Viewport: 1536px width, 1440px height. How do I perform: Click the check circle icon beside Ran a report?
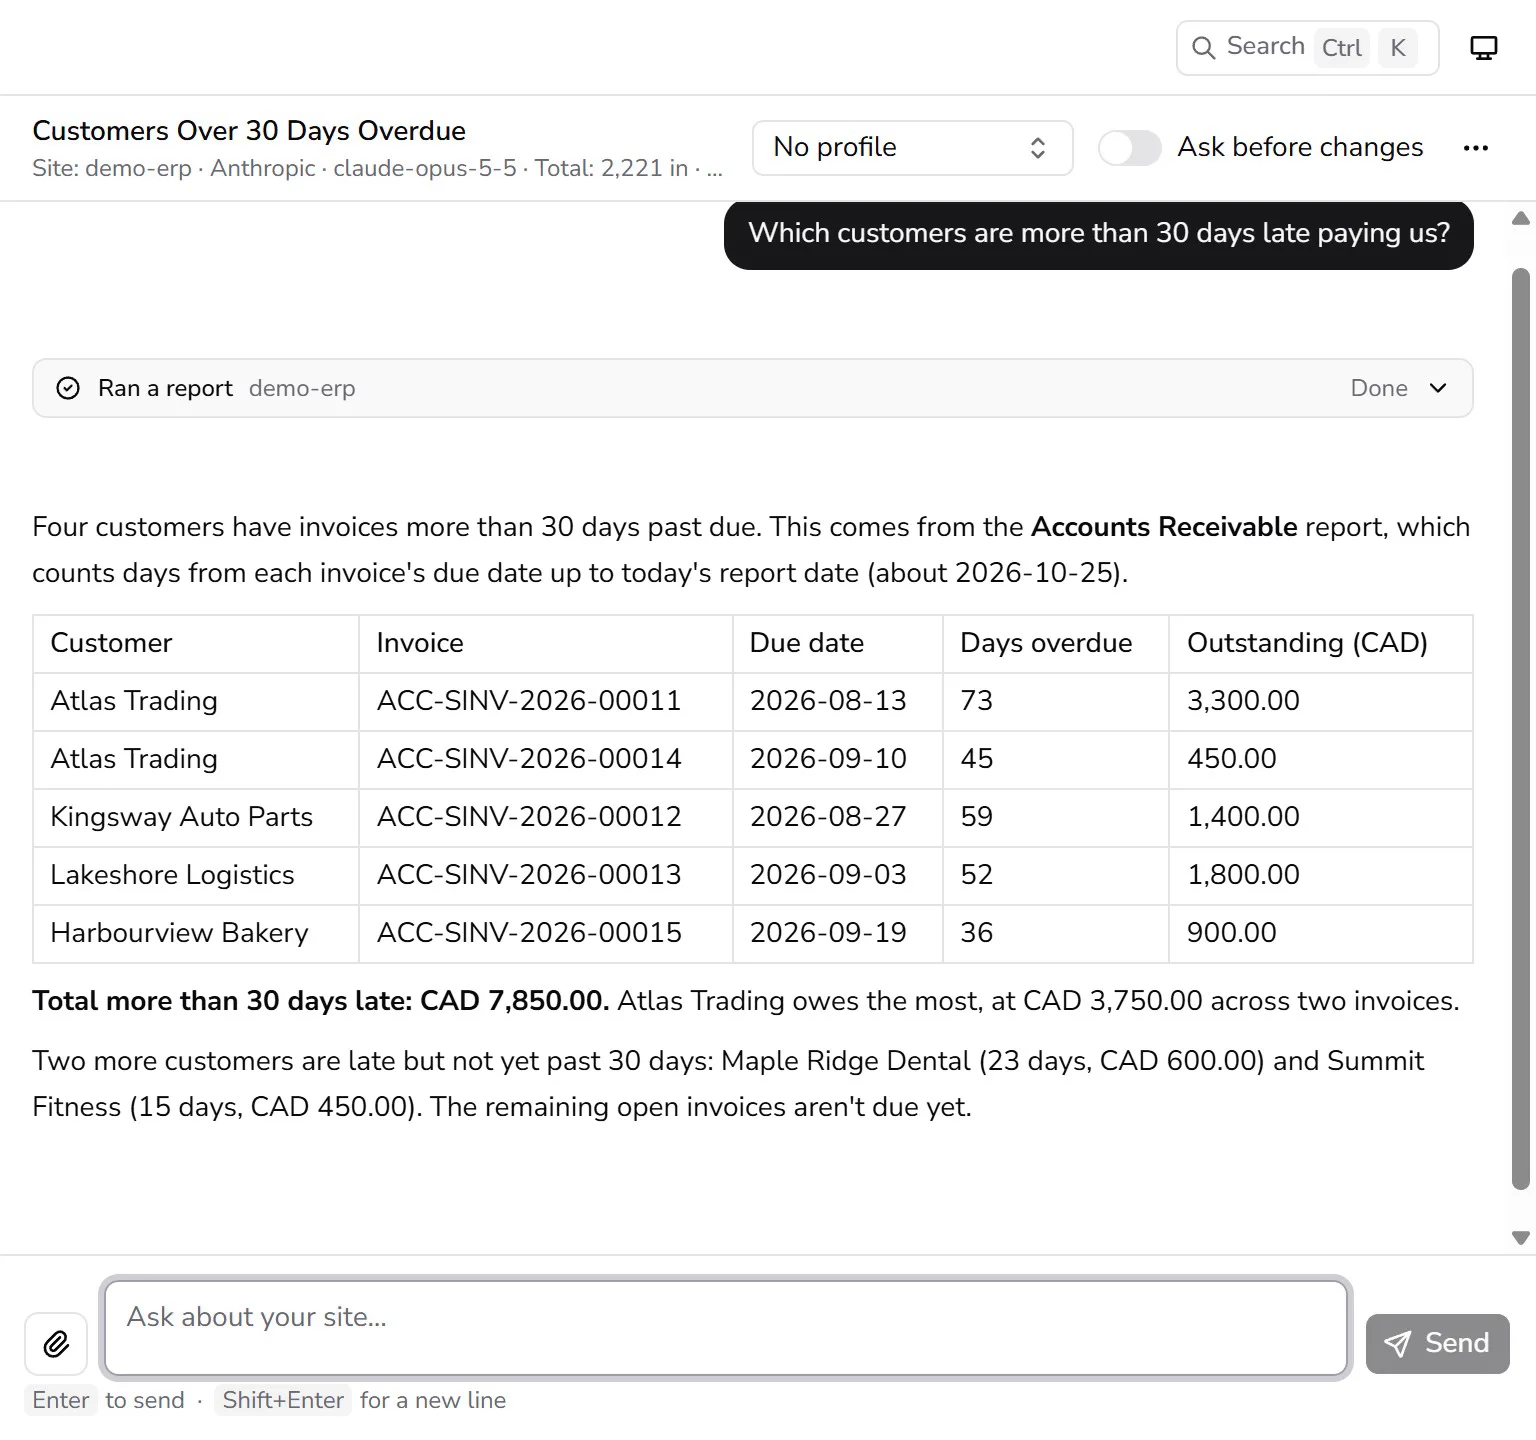(x=68, y=388)
